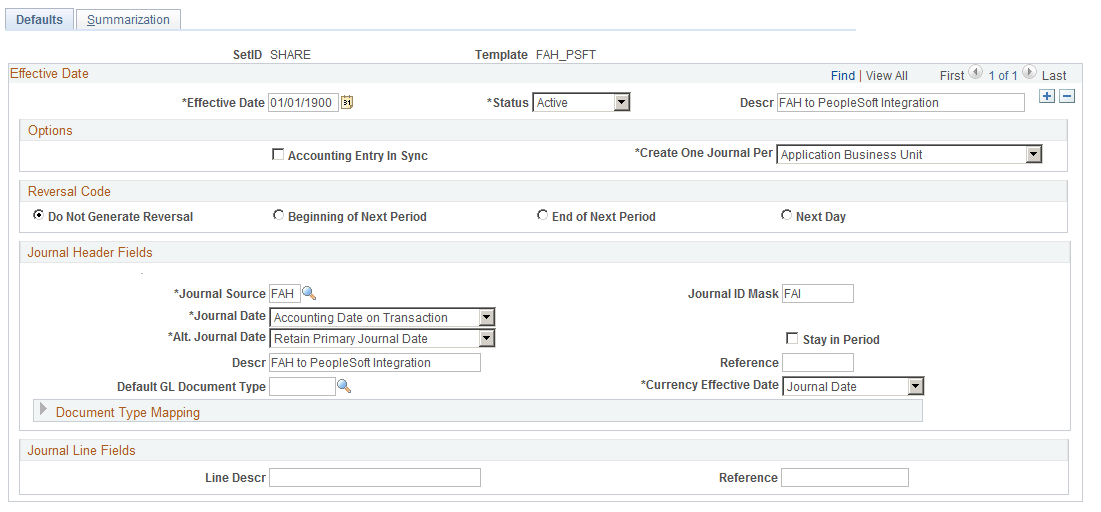The width and height of the screenshot is (1101, 512).
Task: Choose Next Day reversal option
Action: pos(786,216)
